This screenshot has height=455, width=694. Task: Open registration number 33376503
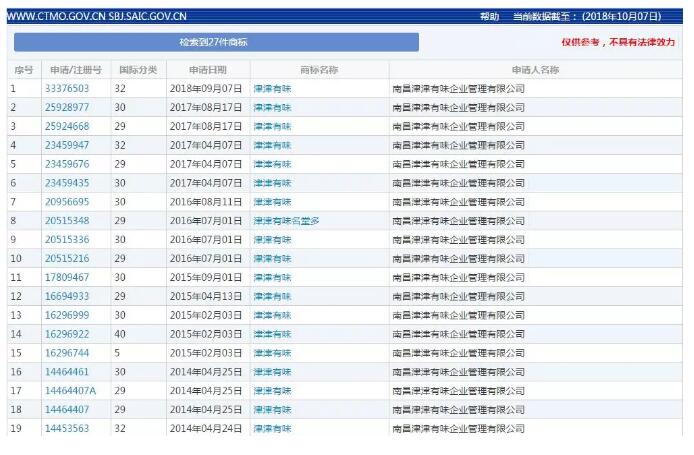(x=67, y=89)
